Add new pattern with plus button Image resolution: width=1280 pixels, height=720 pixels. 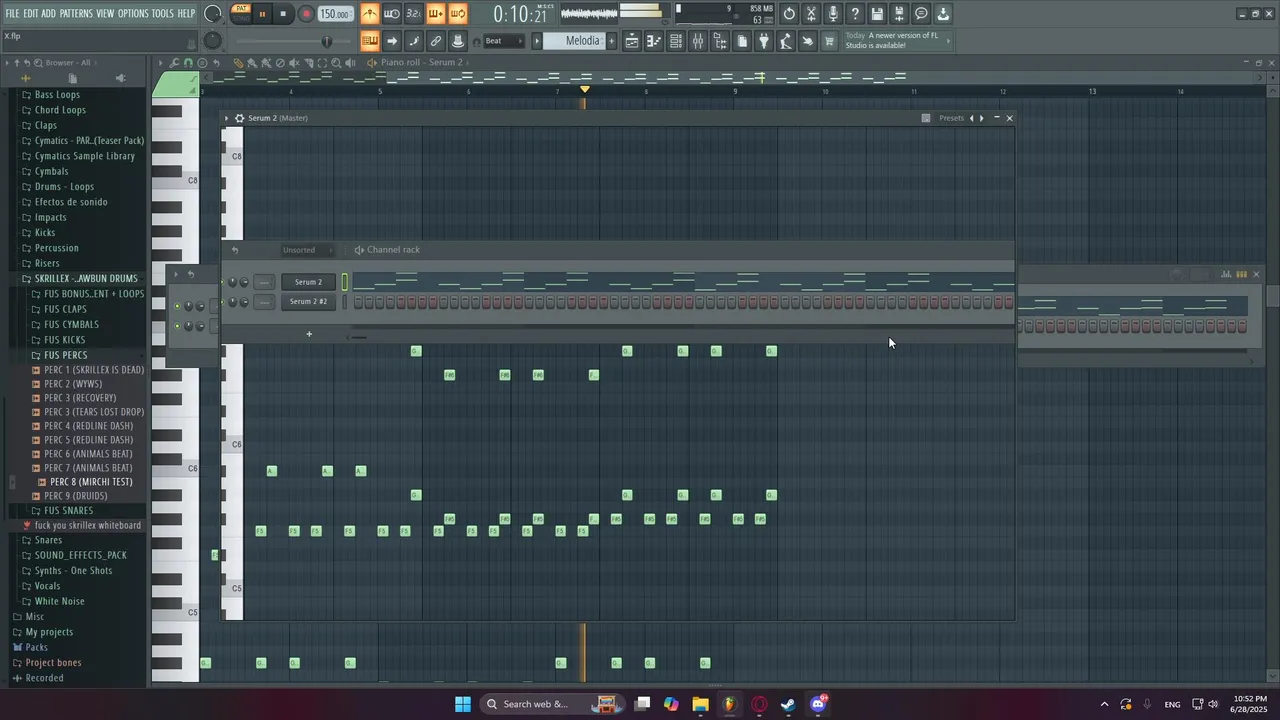613,41
